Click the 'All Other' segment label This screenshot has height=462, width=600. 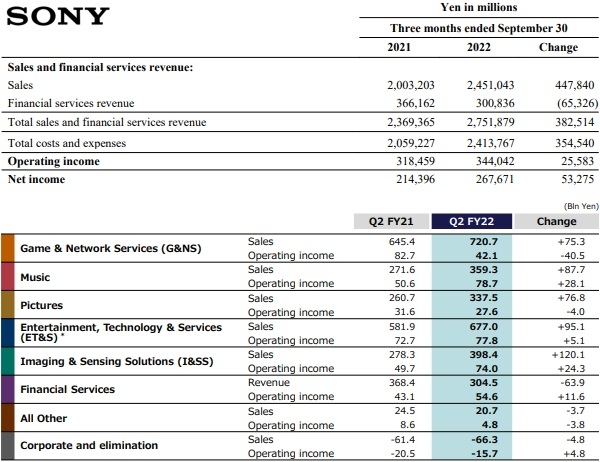tap(44, 418)
